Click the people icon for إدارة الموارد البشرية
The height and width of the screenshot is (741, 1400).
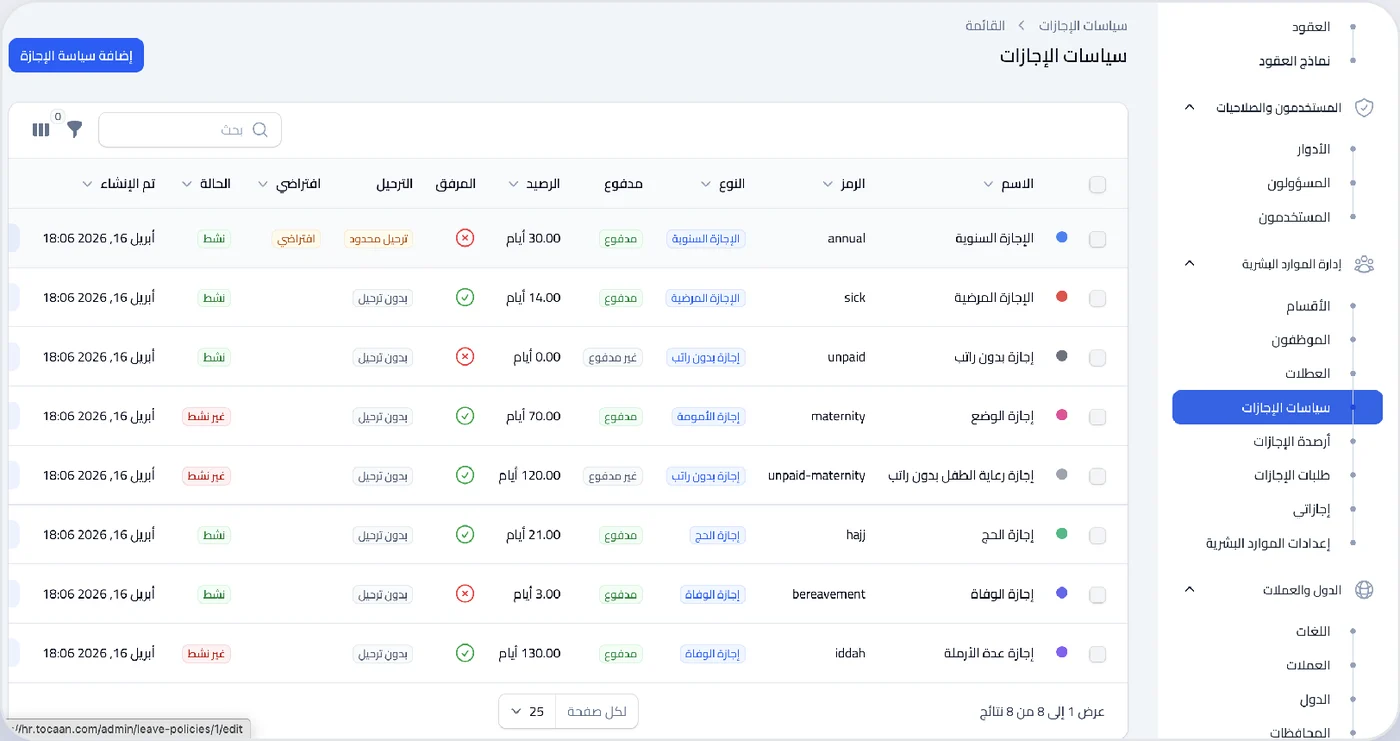pos(1363,264)
